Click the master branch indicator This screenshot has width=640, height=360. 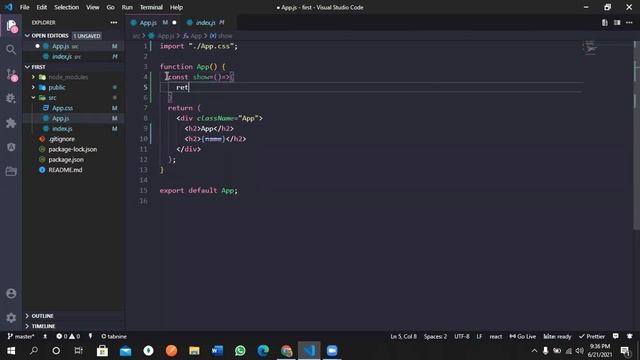coord(21,336)
